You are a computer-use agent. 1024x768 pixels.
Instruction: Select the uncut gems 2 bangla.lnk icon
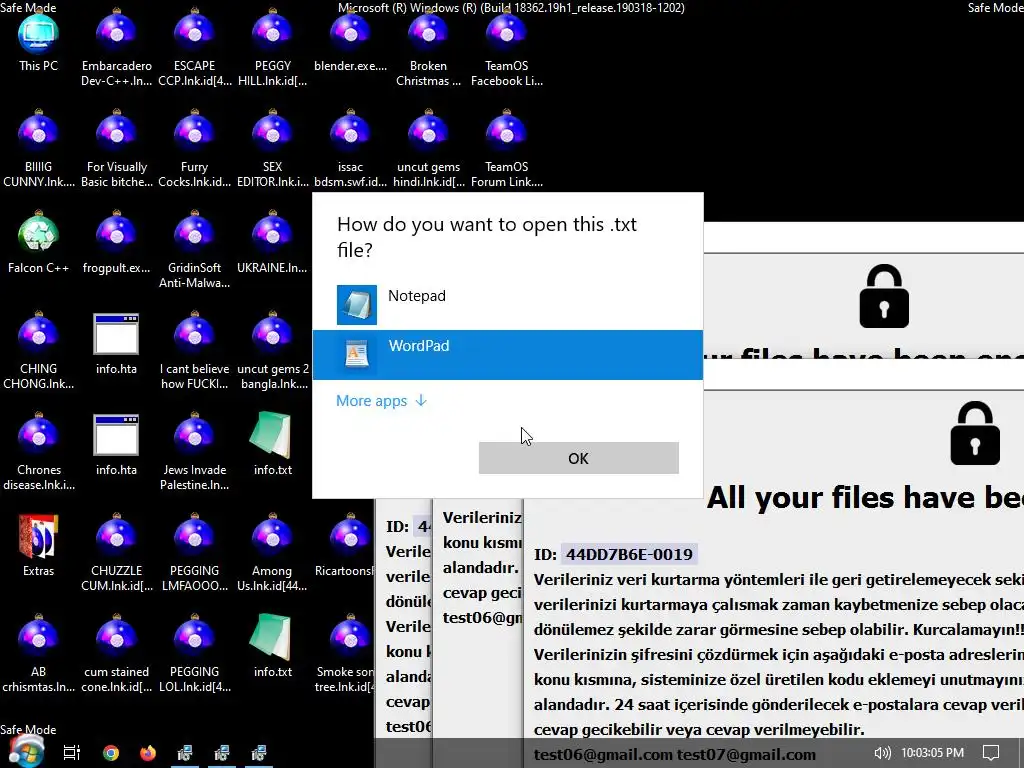[x=272, y=350]
